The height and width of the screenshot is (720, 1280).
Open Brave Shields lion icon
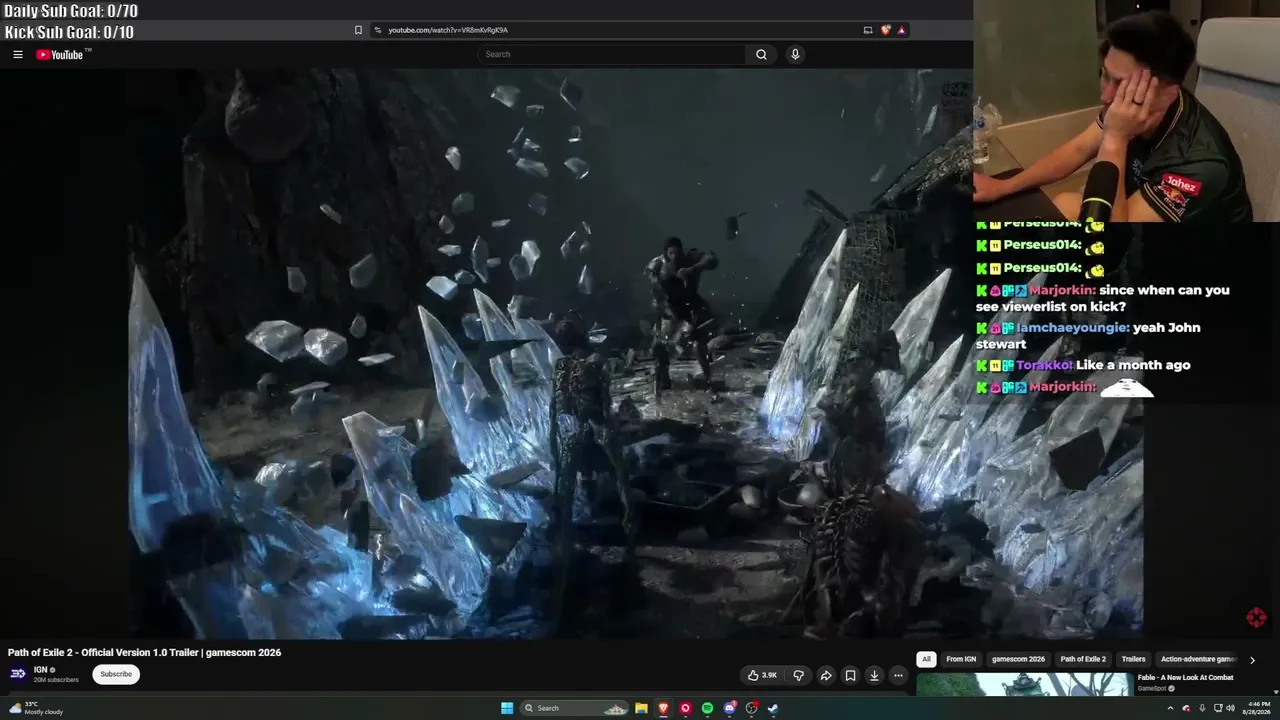[885, 30]
